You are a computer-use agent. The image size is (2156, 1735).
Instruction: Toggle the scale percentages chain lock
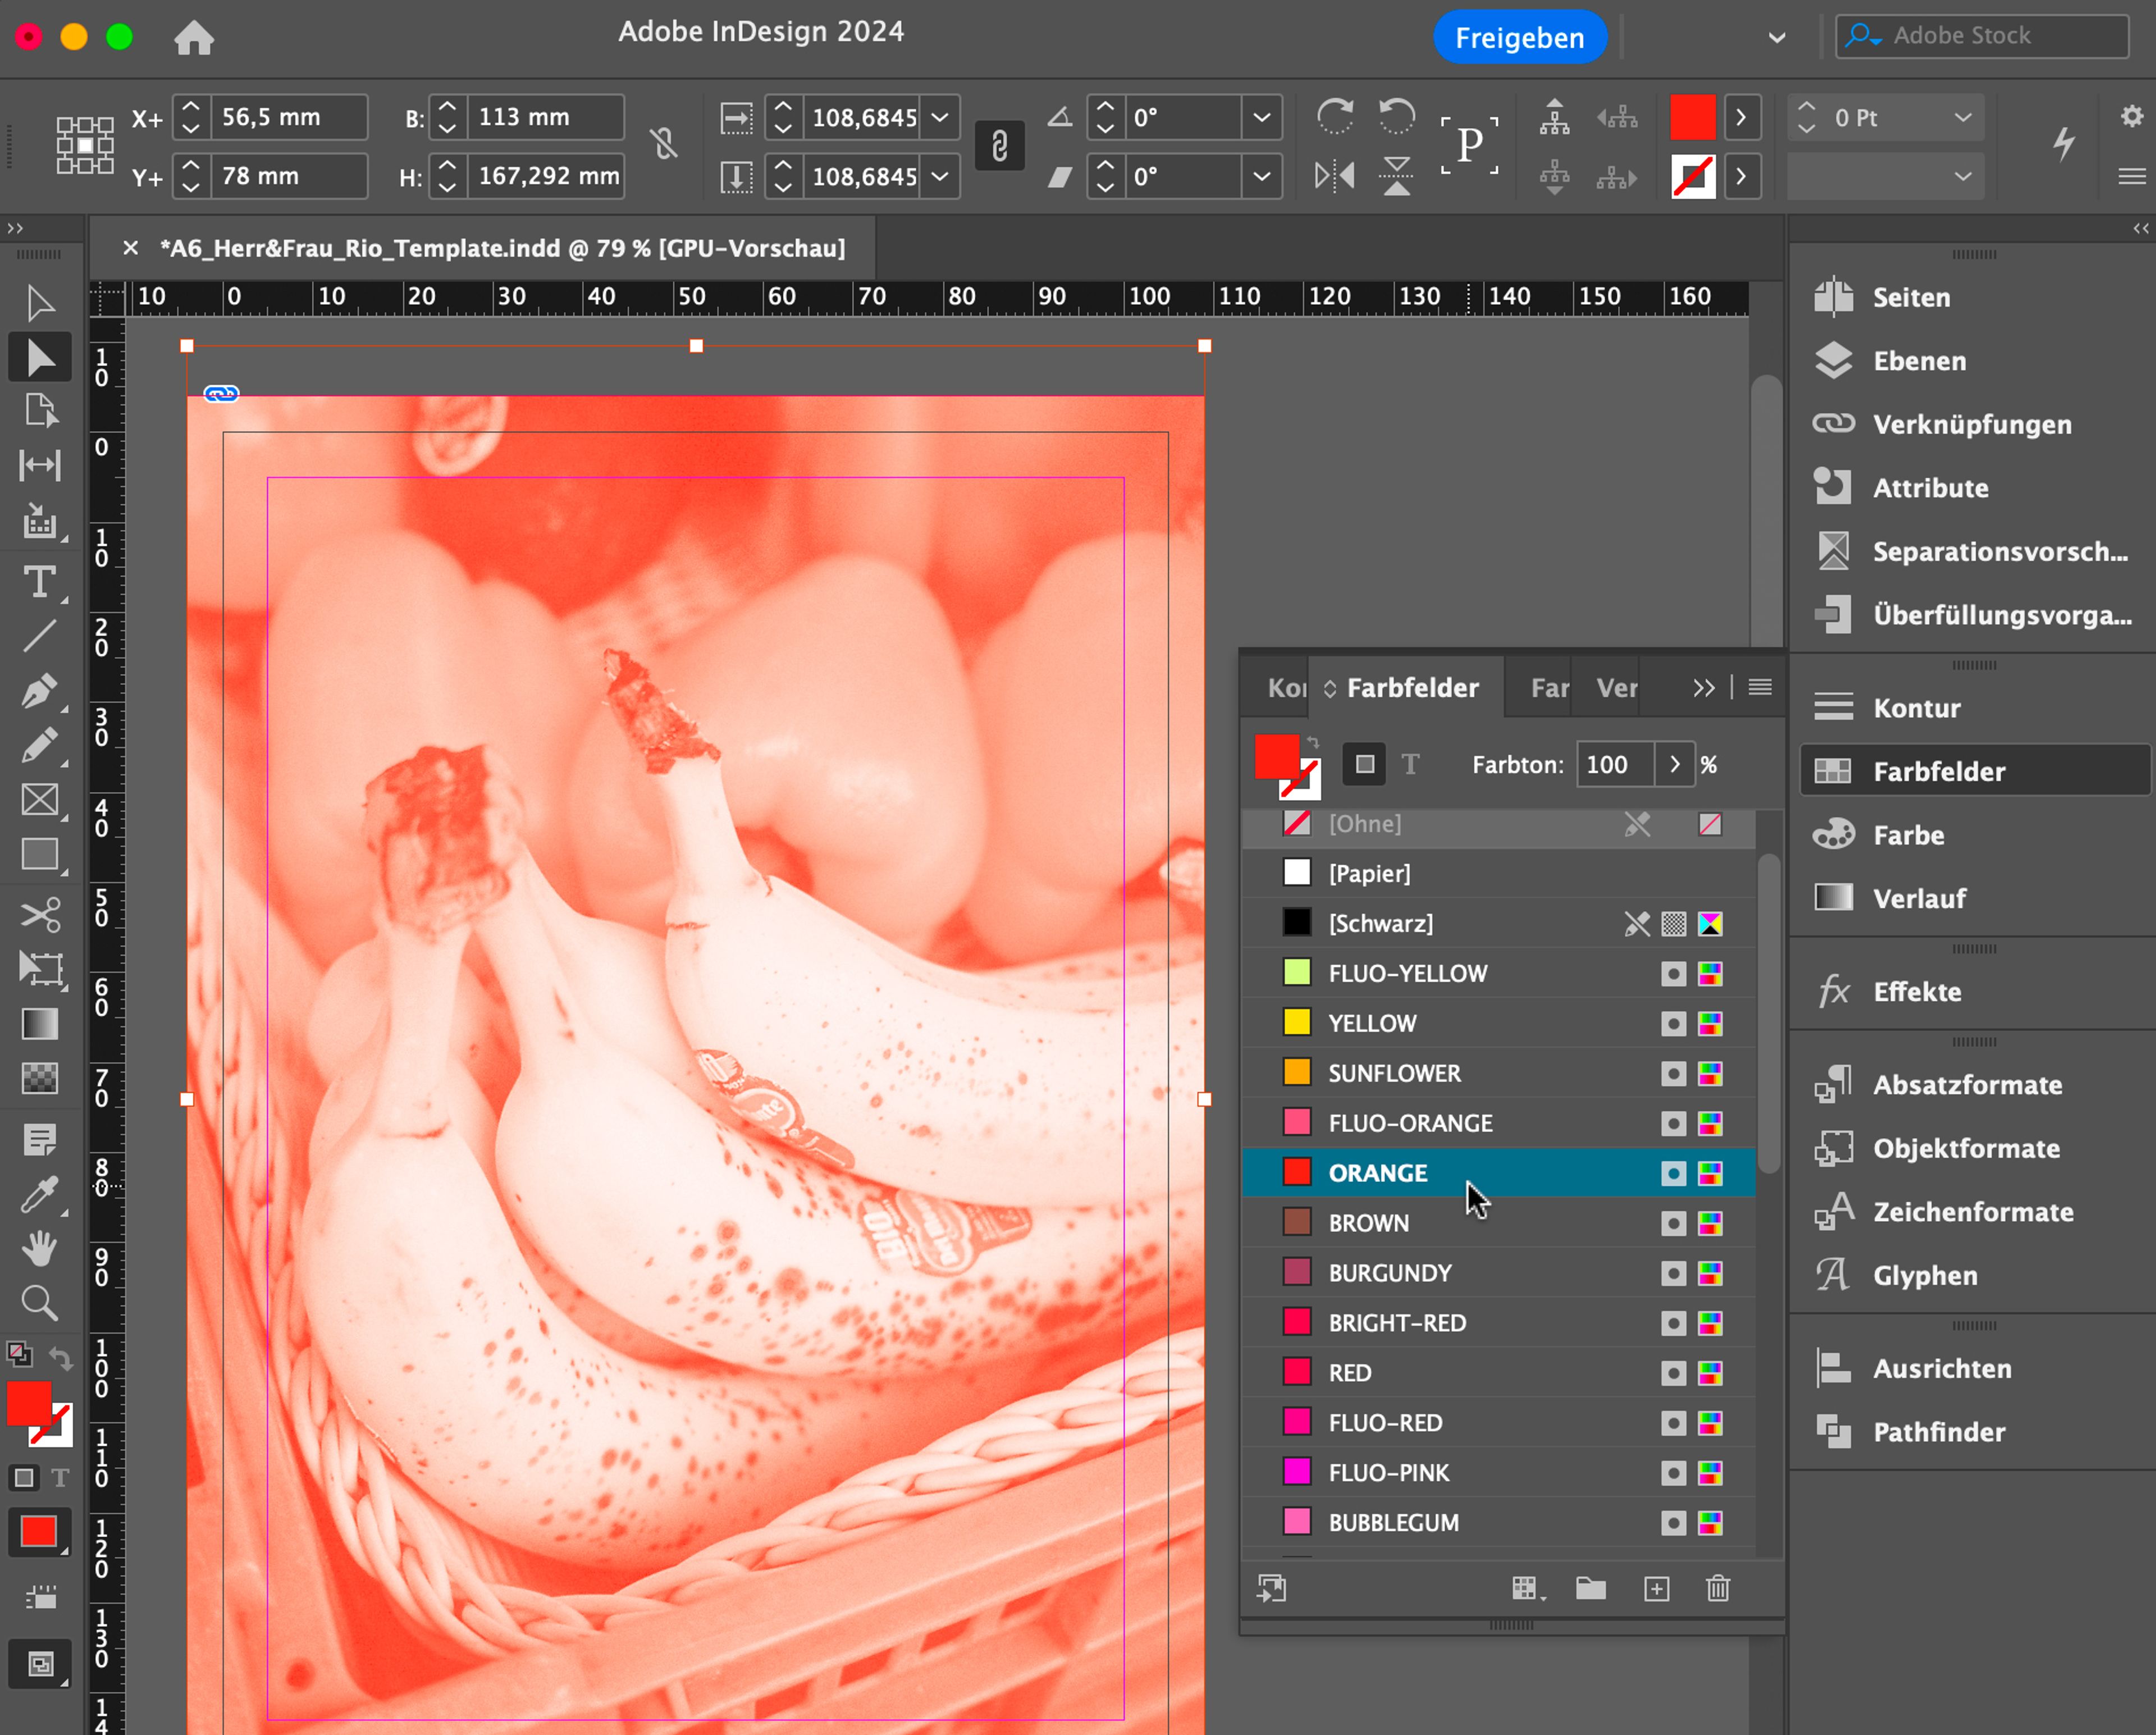coord(999,147)
